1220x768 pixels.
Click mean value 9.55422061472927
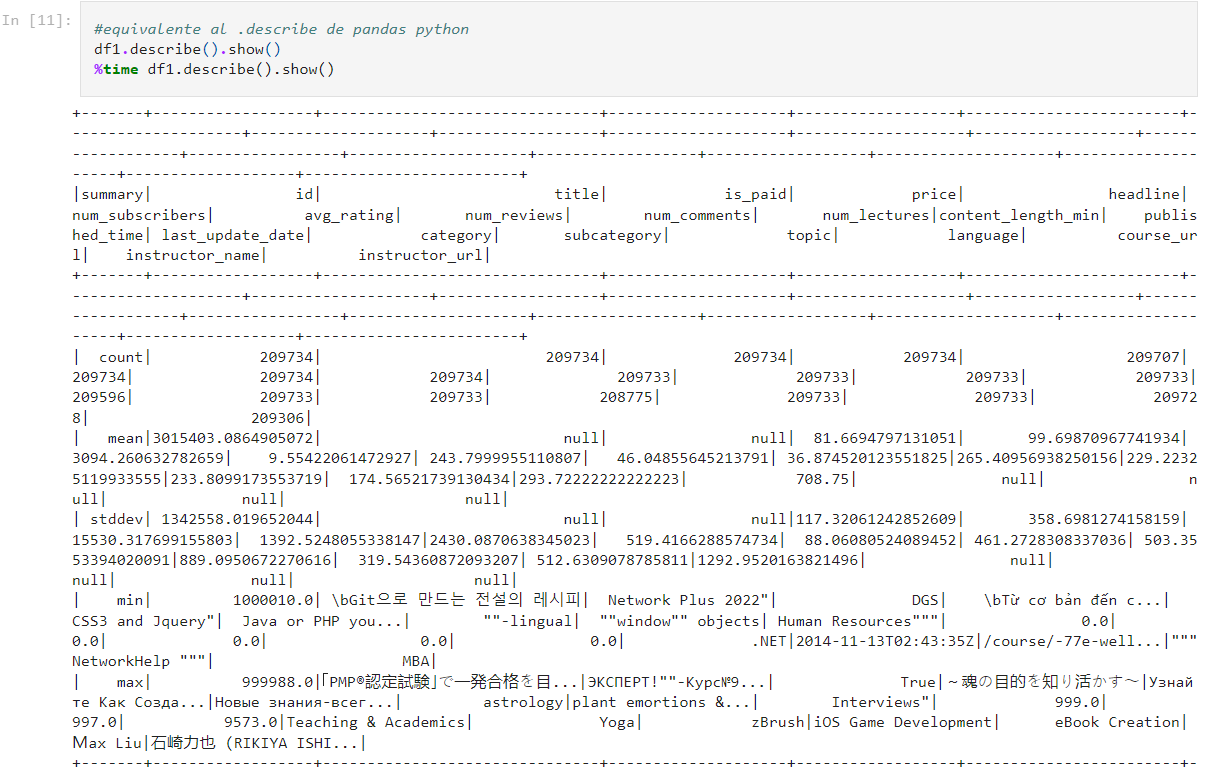[340, 458]
